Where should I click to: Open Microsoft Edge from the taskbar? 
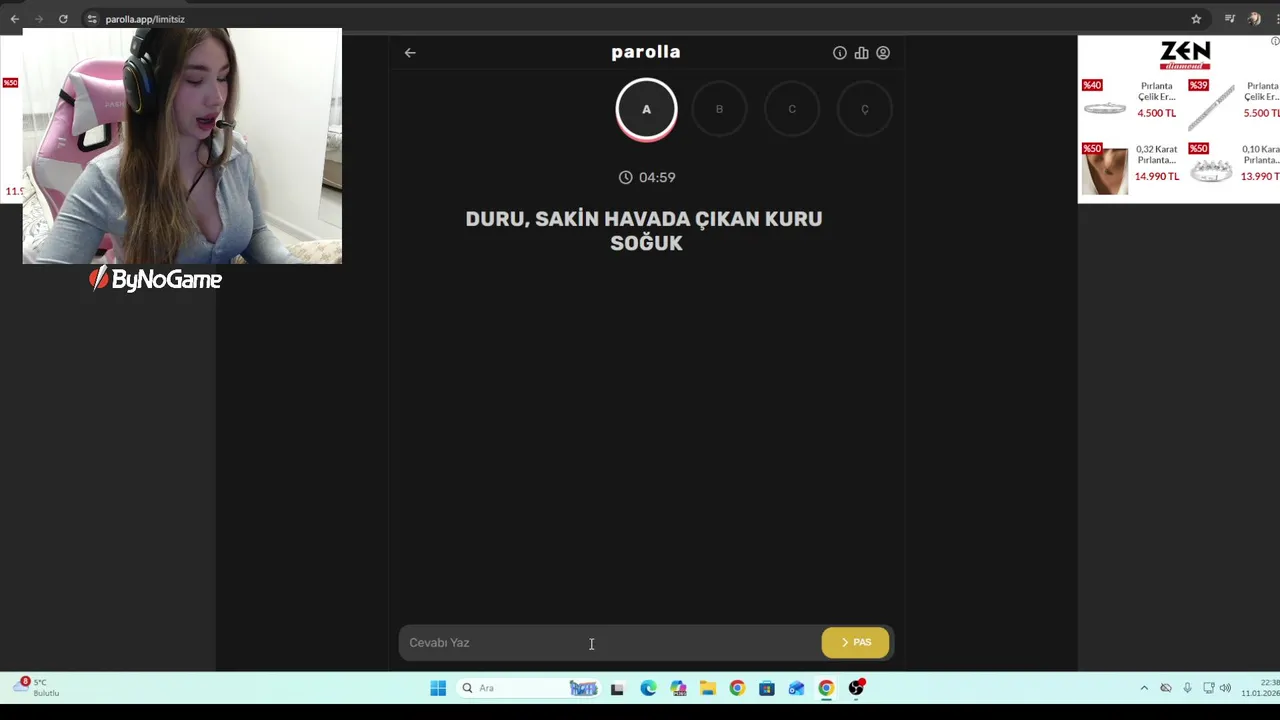point(648,688)
